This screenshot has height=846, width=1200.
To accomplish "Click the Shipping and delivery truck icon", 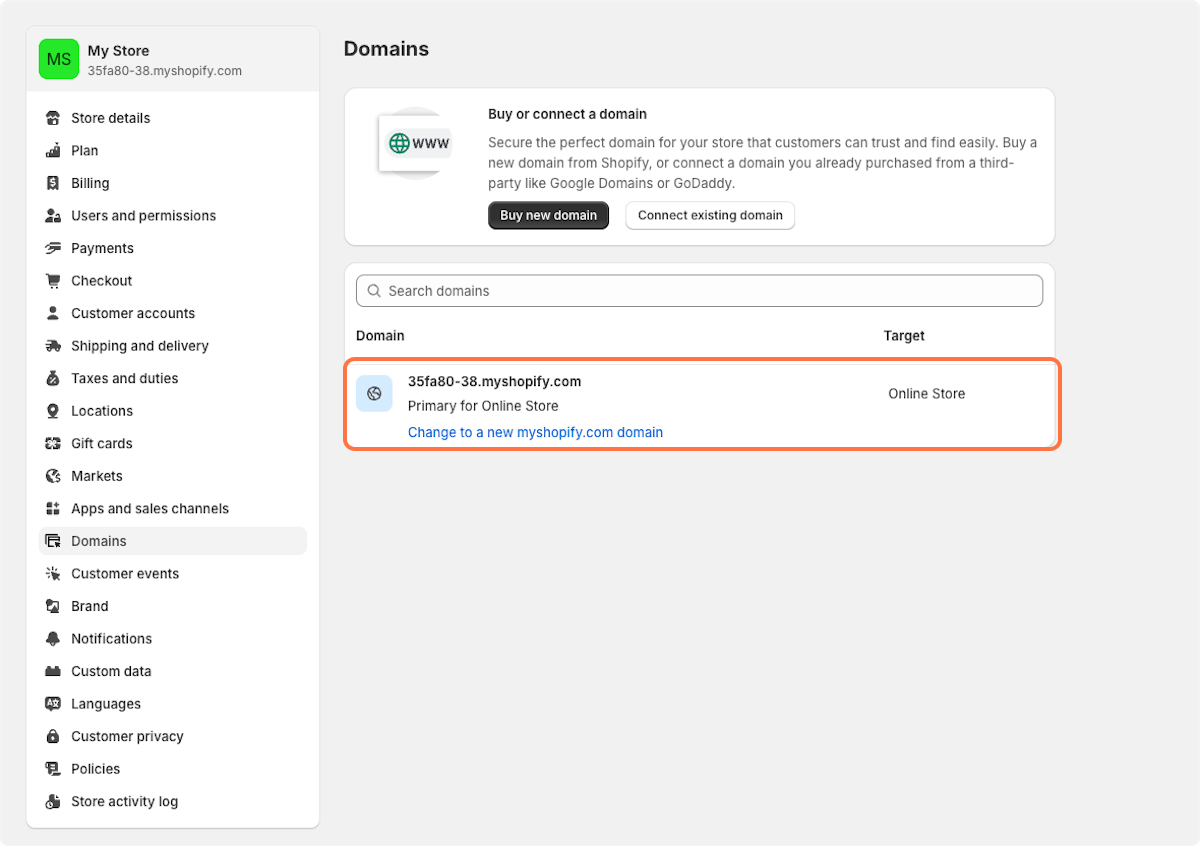I will (x=53, y=346).
